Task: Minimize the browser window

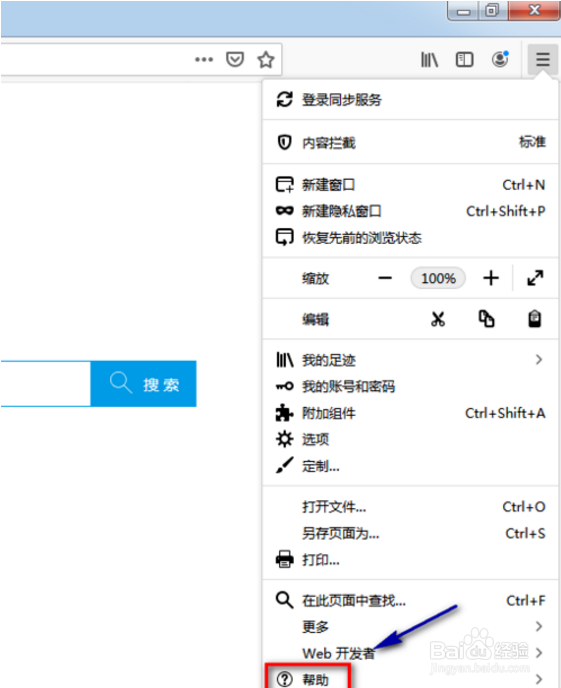Action: 463,11
